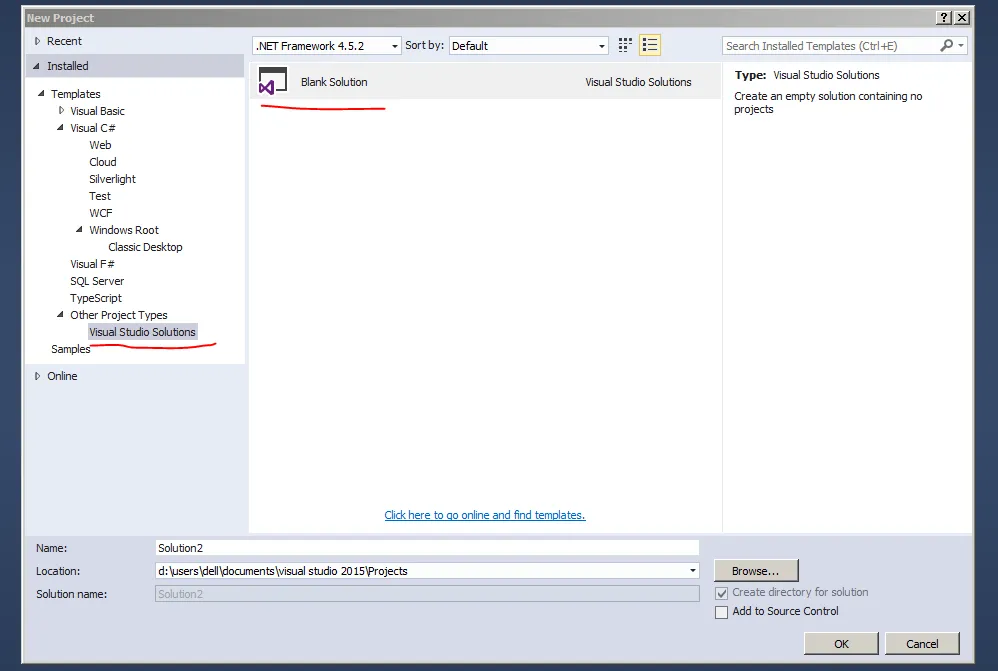This screenshot has height=671, width=998.
Task: Select Classic Desktop category
Action: click(145, 247)
